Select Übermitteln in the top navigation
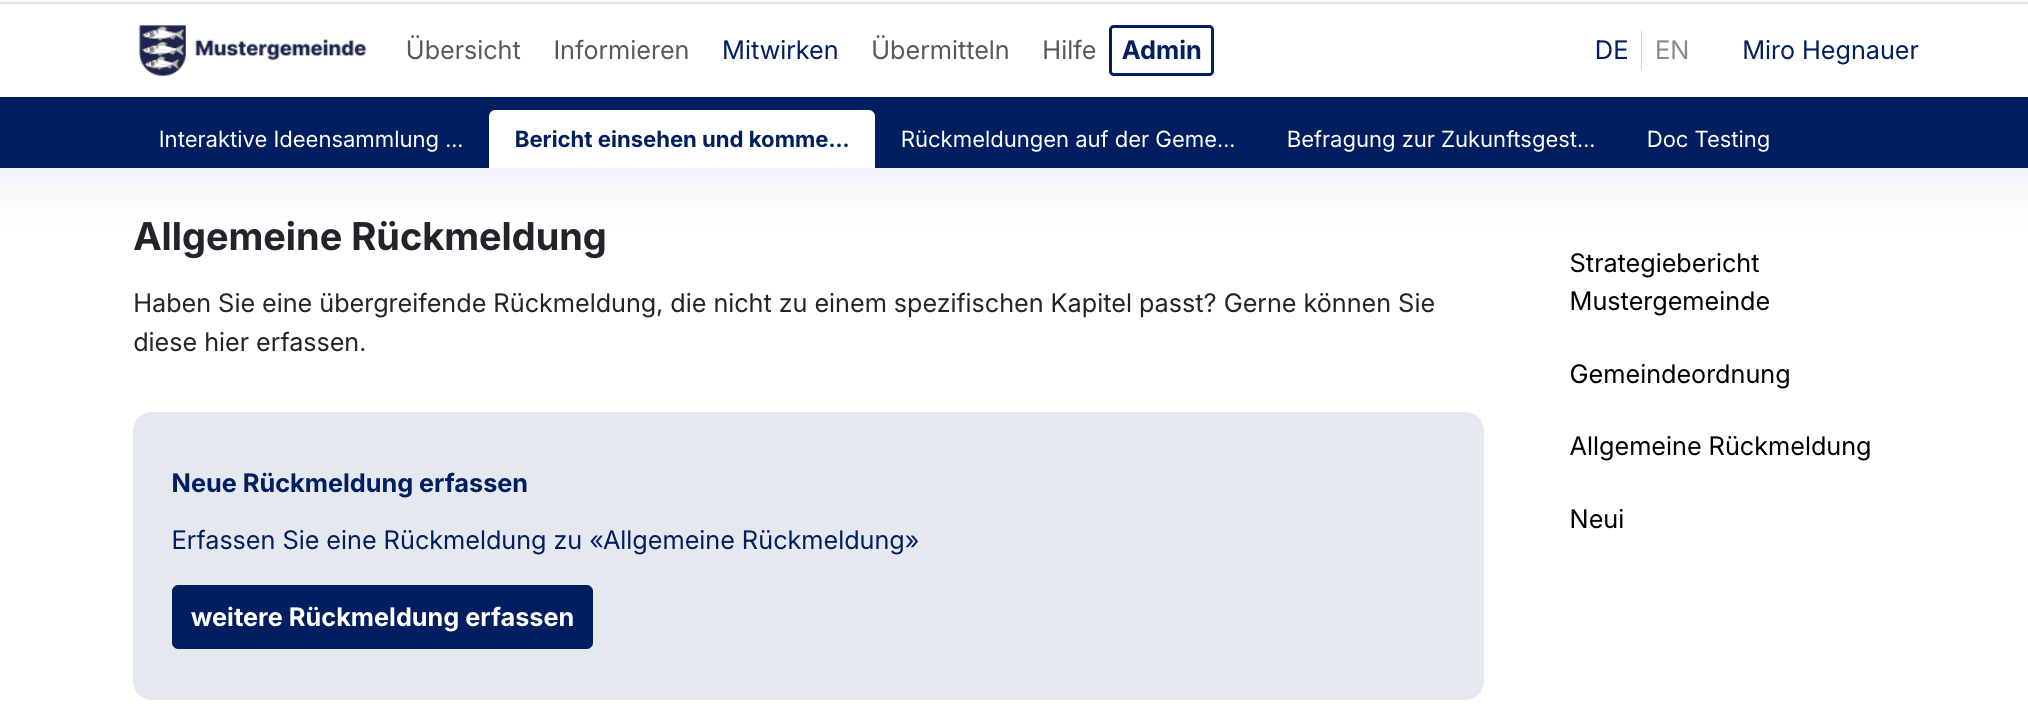This screenshot has height=726, width=2028. 940,50
